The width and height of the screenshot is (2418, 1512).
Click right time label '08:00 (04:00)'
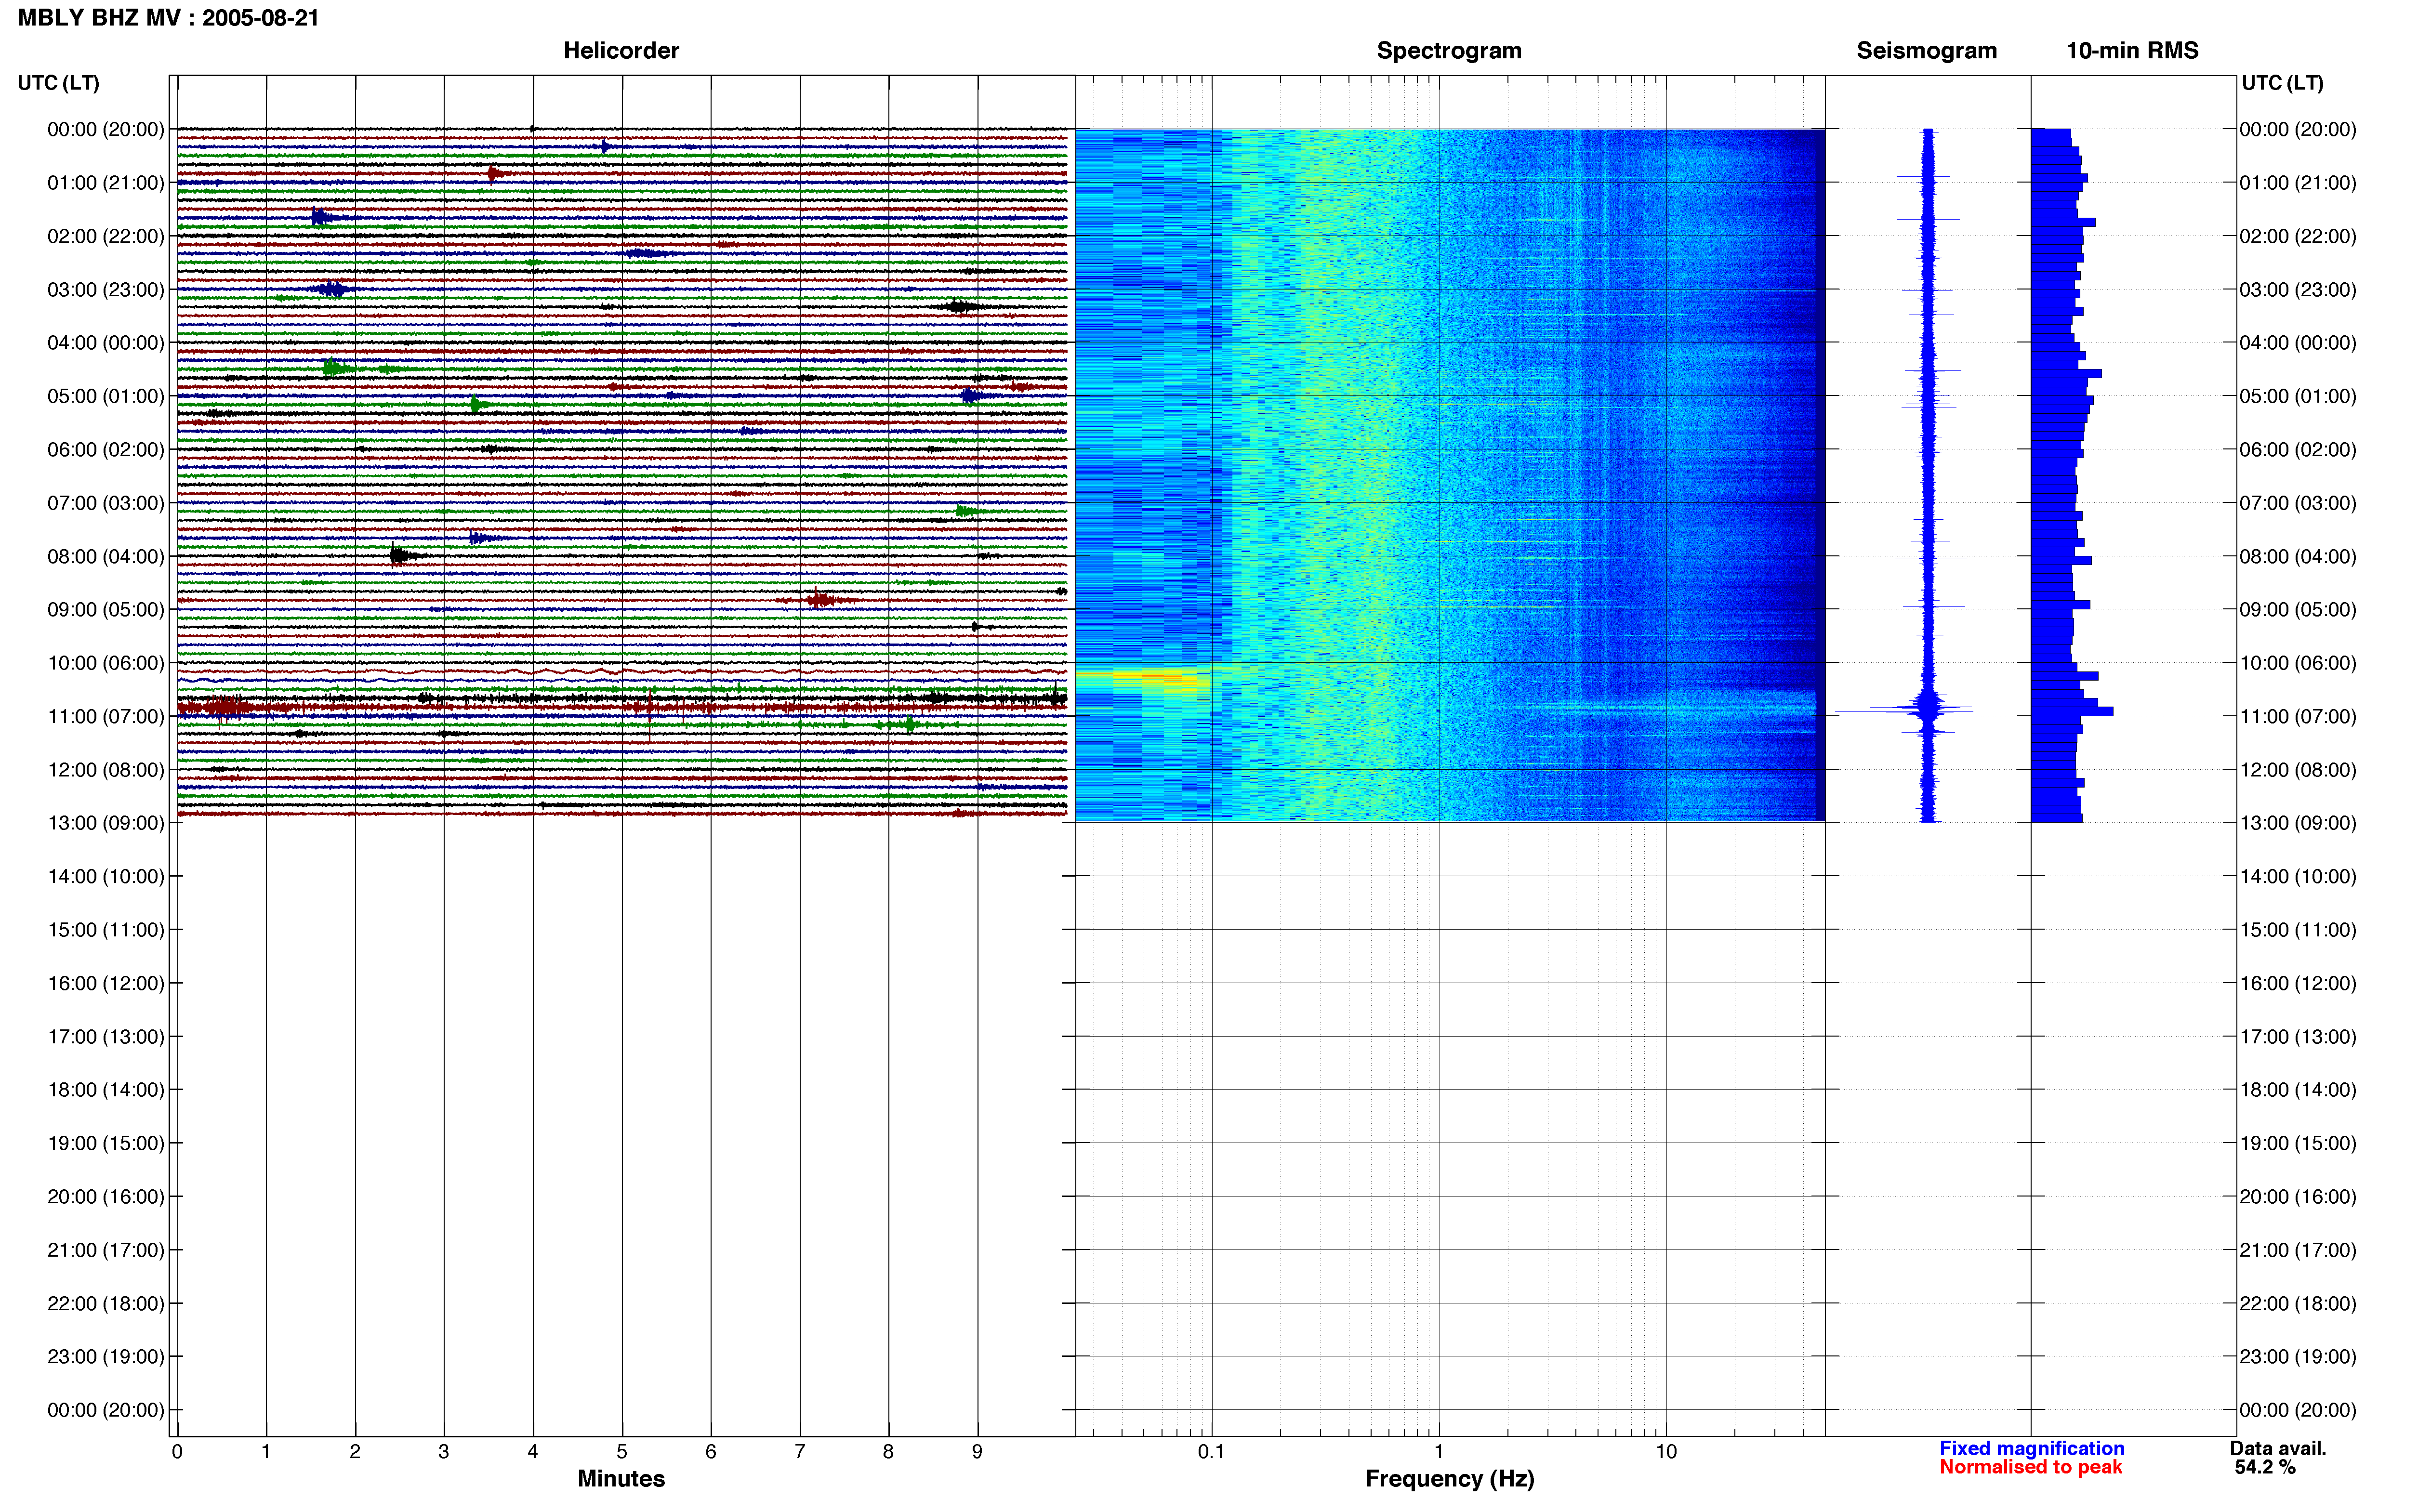click(2297, 556)
